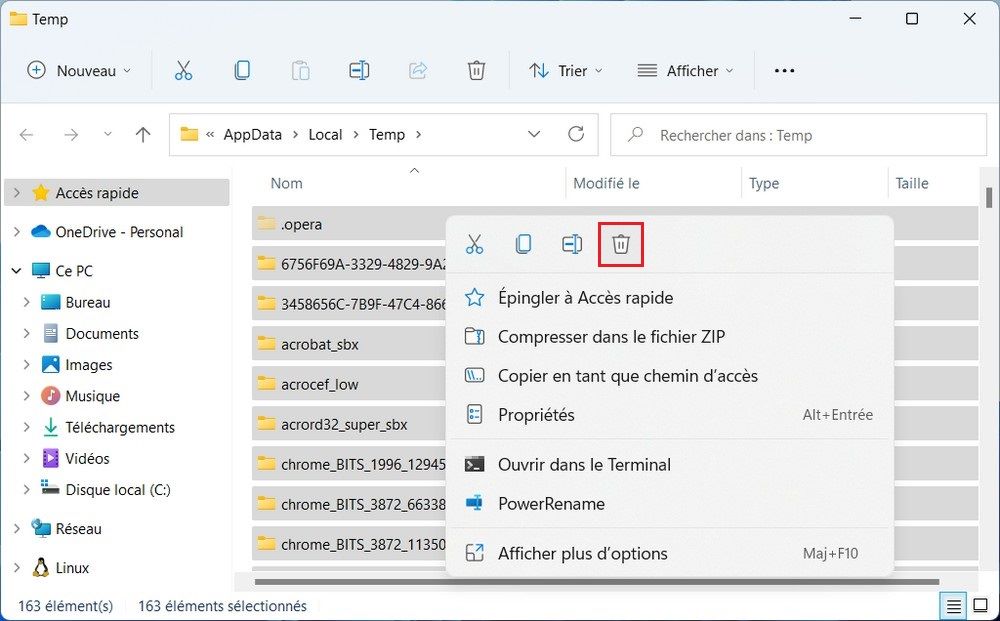Click the copy icon in context menu

[523, 245]
